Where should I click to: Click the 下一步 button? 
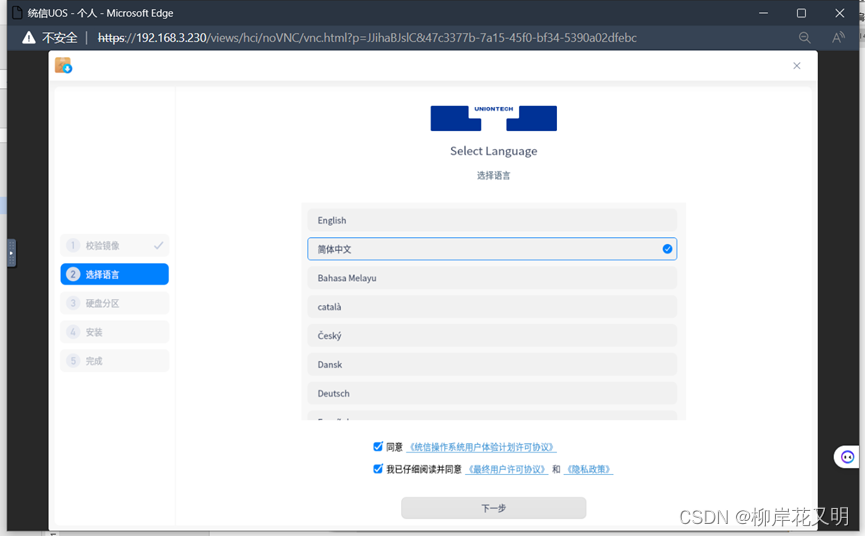coord(493,508)
